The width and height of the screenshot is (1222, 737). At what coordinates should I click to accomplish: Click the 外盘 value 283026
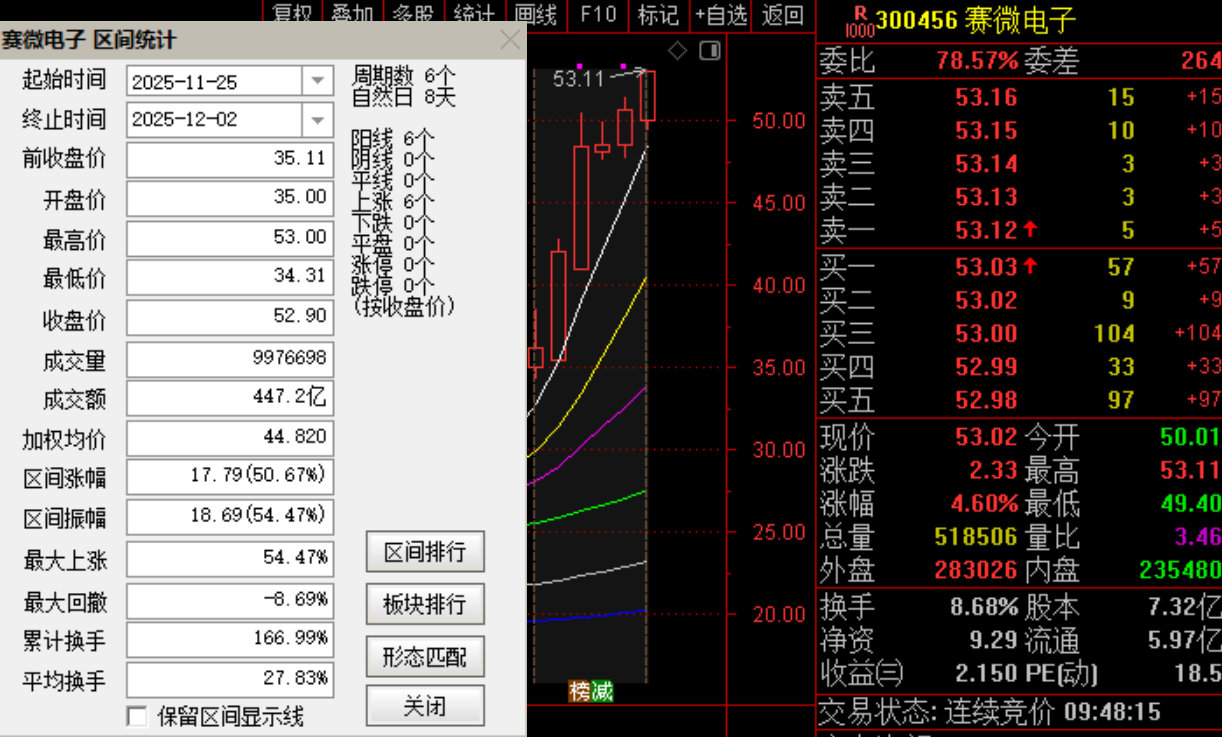[x=976, y=570]
